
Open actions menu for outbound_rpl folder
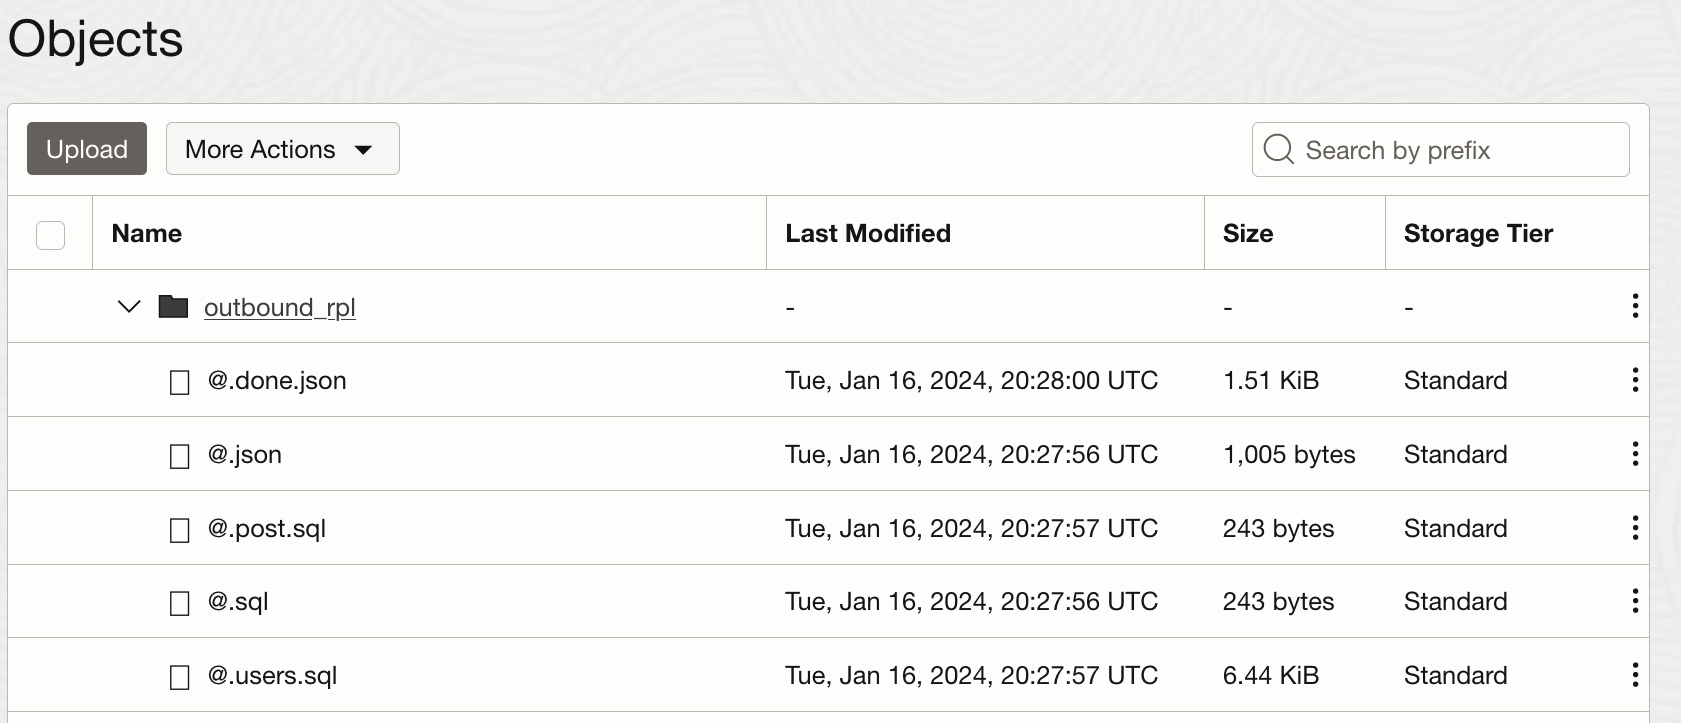click(1635, 306)
